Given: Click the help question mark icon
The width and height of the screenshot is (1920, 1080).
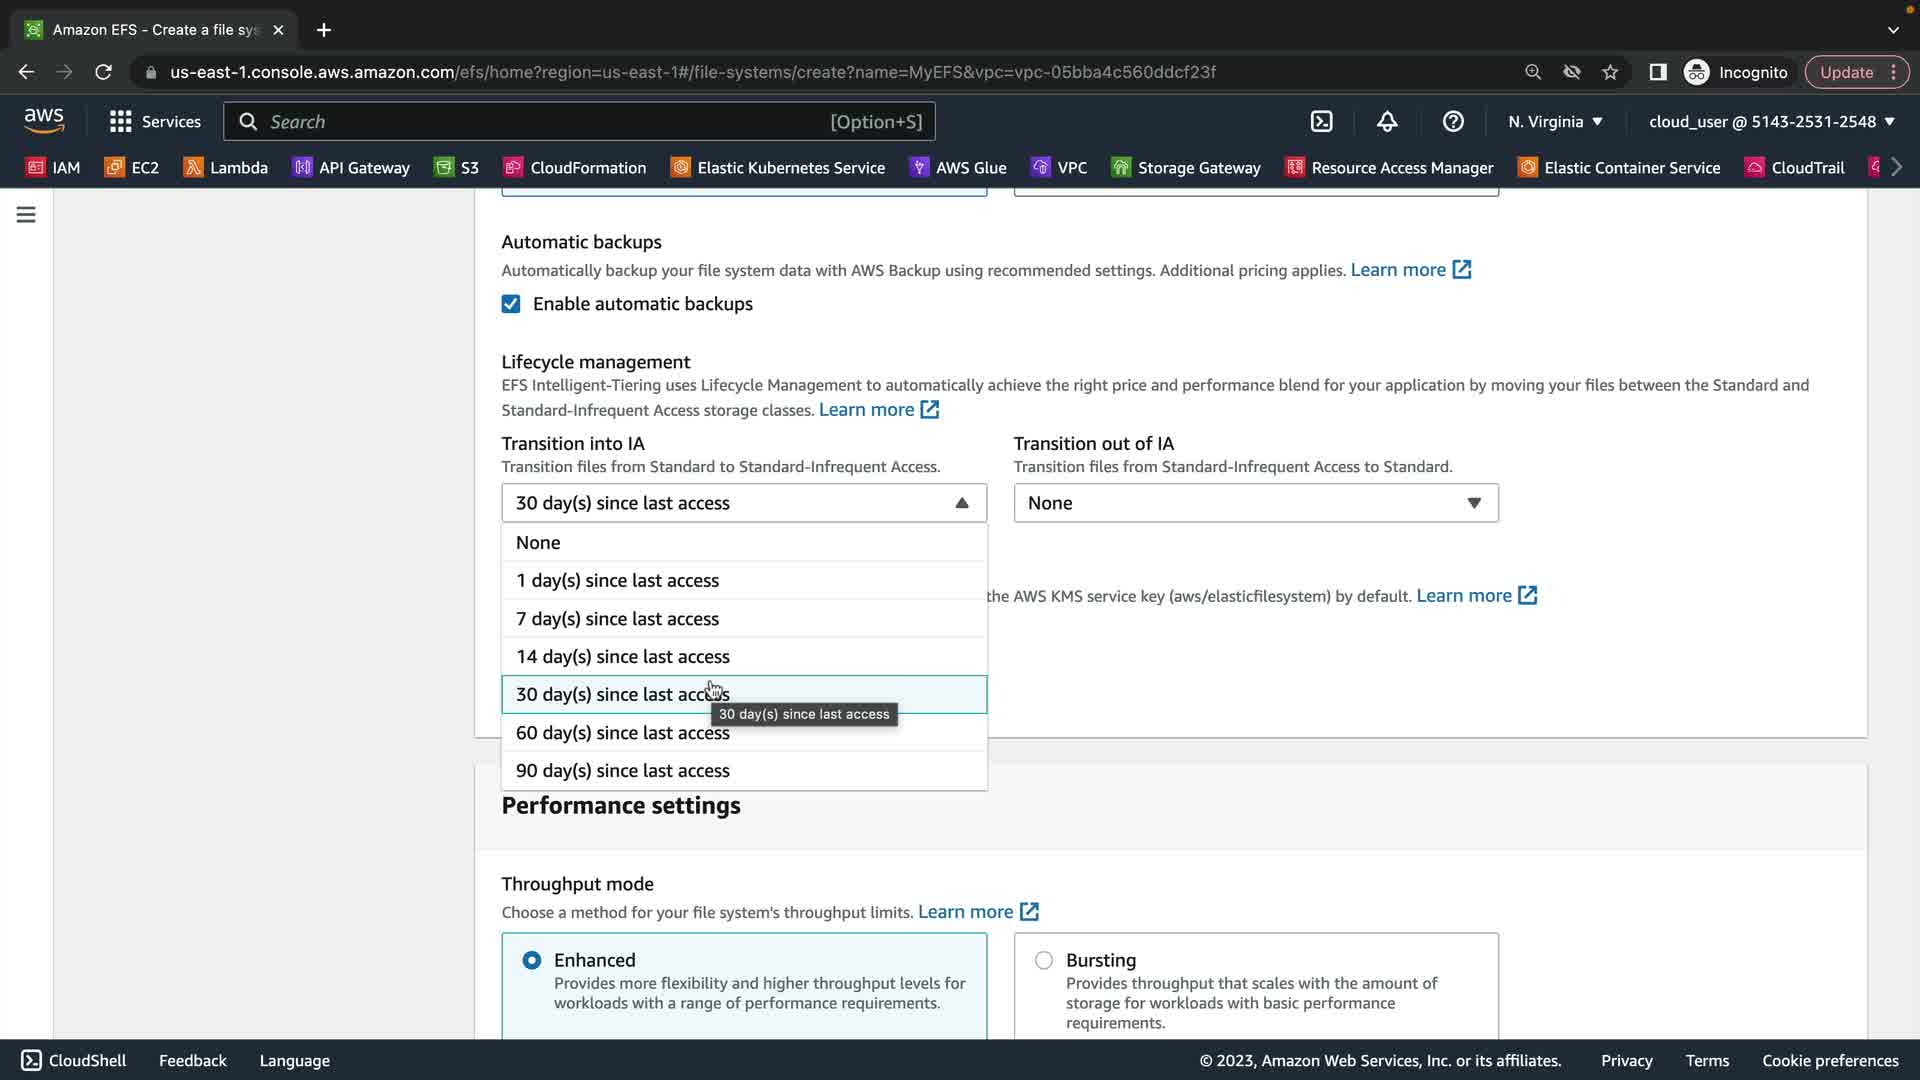Looking at the screenshot, I should click(1453, 121).
